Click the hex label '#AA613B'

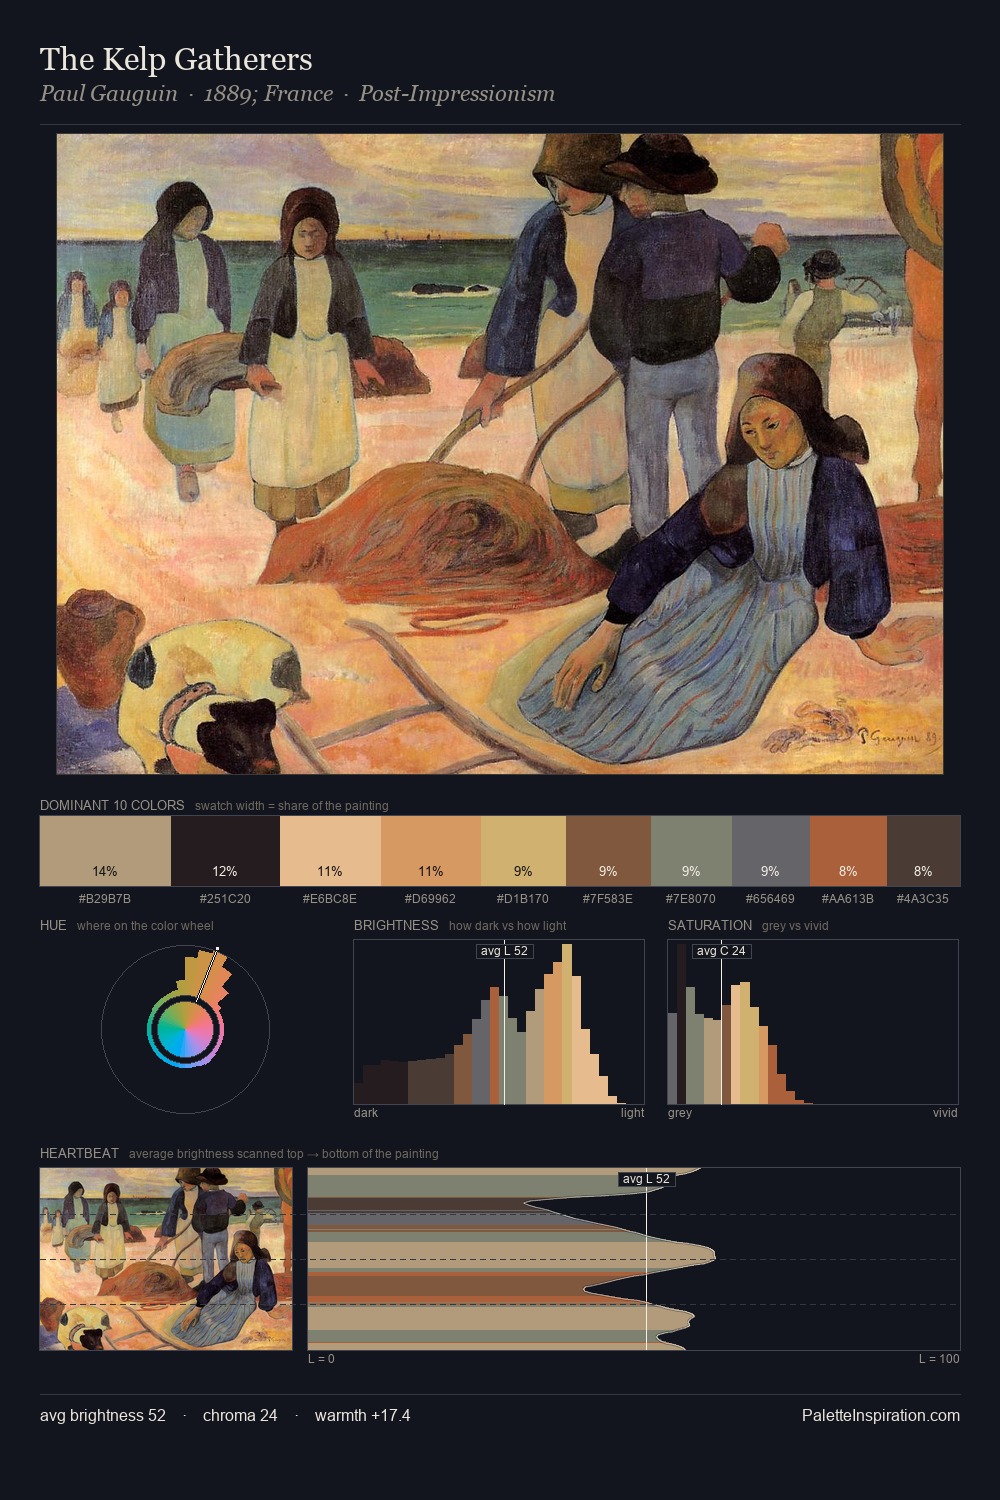click(848, 899)
